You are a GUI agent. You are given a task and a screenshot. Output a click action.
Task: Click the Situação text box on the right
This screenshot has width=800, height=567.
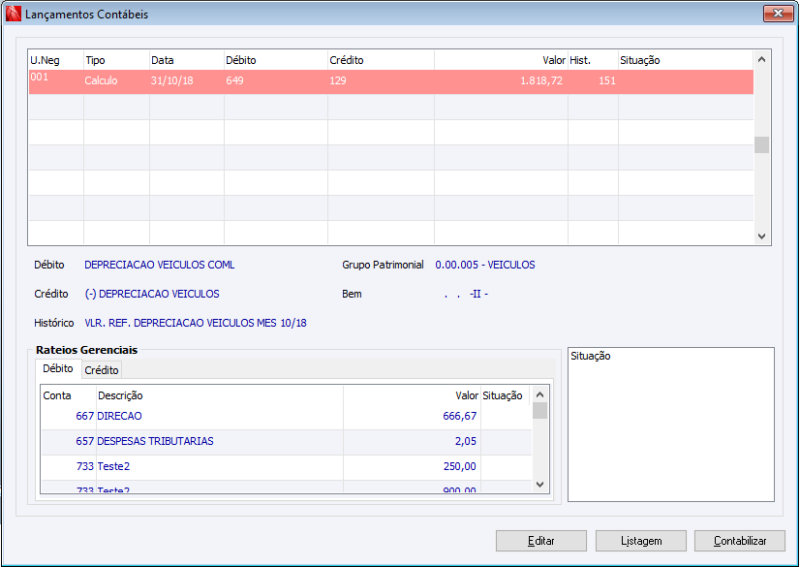click(x=671, y=425)
